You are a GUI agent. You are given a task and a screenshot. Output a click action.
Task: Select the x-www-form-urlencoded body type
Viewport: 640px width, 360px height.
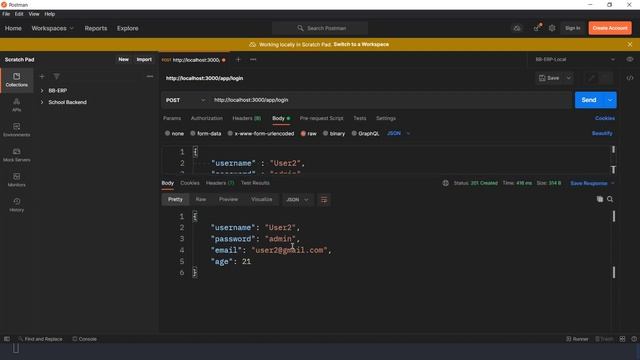(261, 133)
